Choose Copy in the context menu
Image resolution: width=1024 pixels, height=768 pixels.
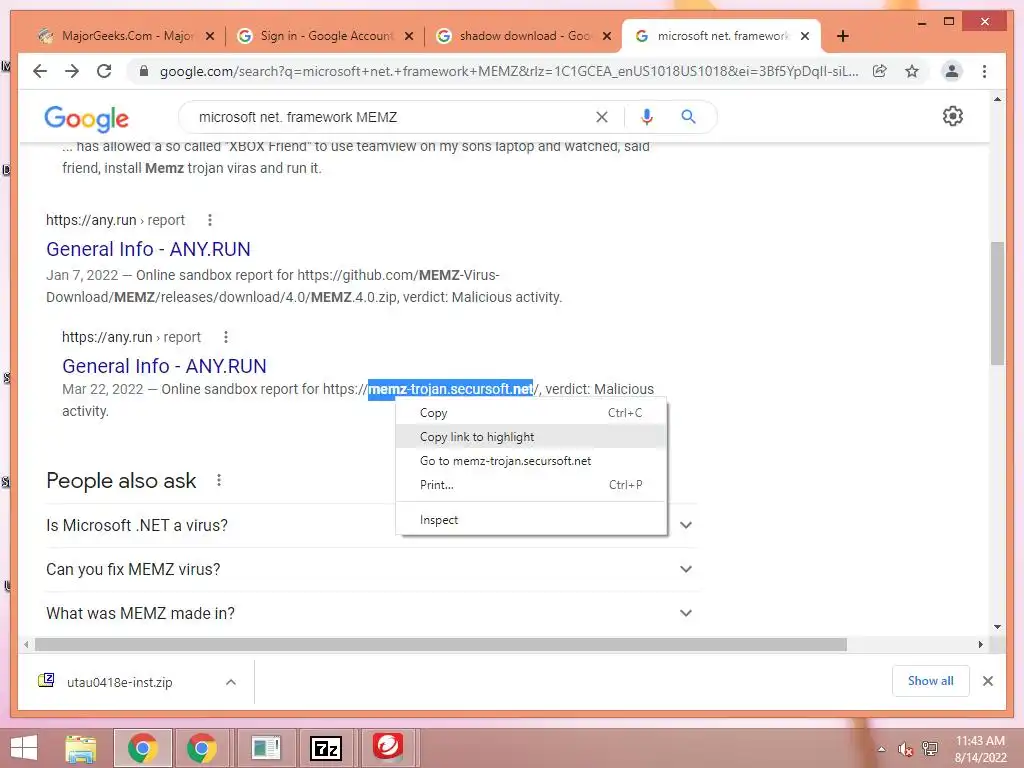531,413
